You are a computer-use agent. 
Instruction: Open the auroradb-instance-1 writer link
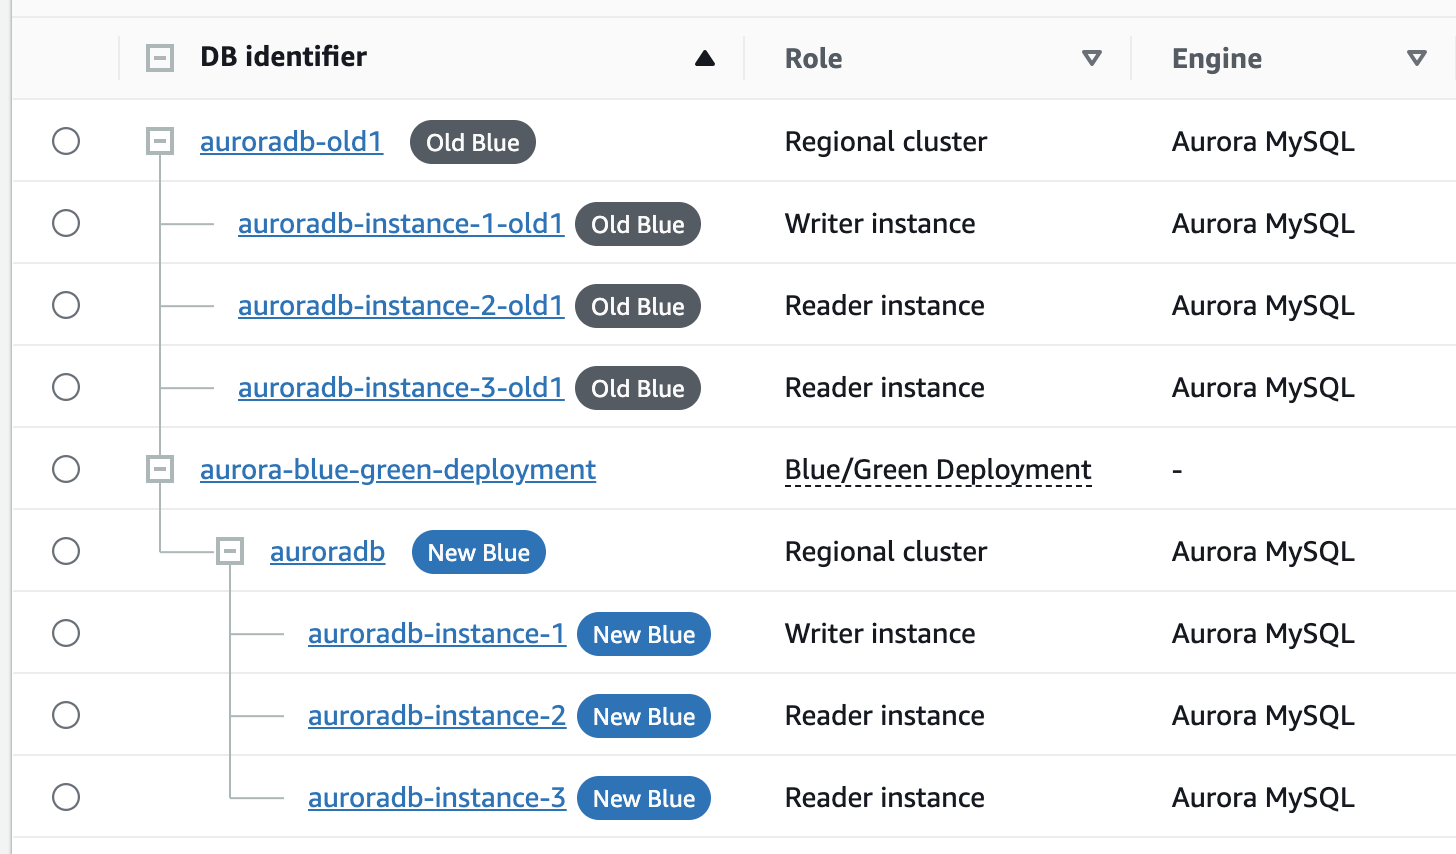pyautogui.click(x=436, y=634)
